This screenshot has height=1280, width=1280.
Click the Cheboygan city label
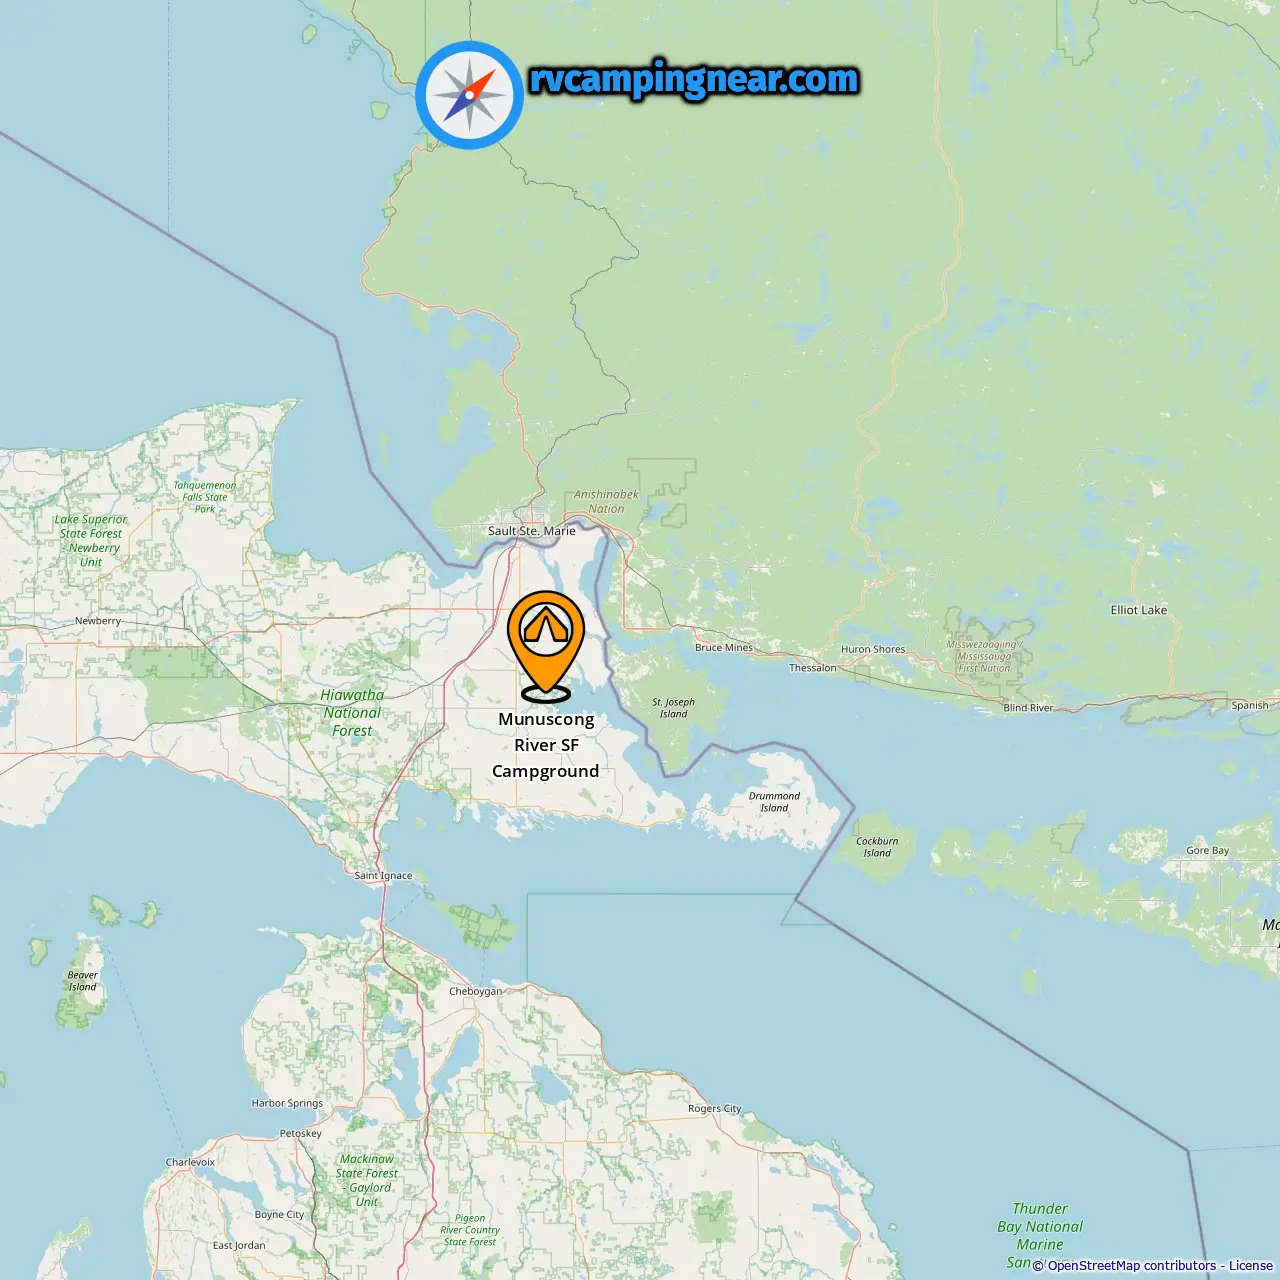click(x=476, y=991)
